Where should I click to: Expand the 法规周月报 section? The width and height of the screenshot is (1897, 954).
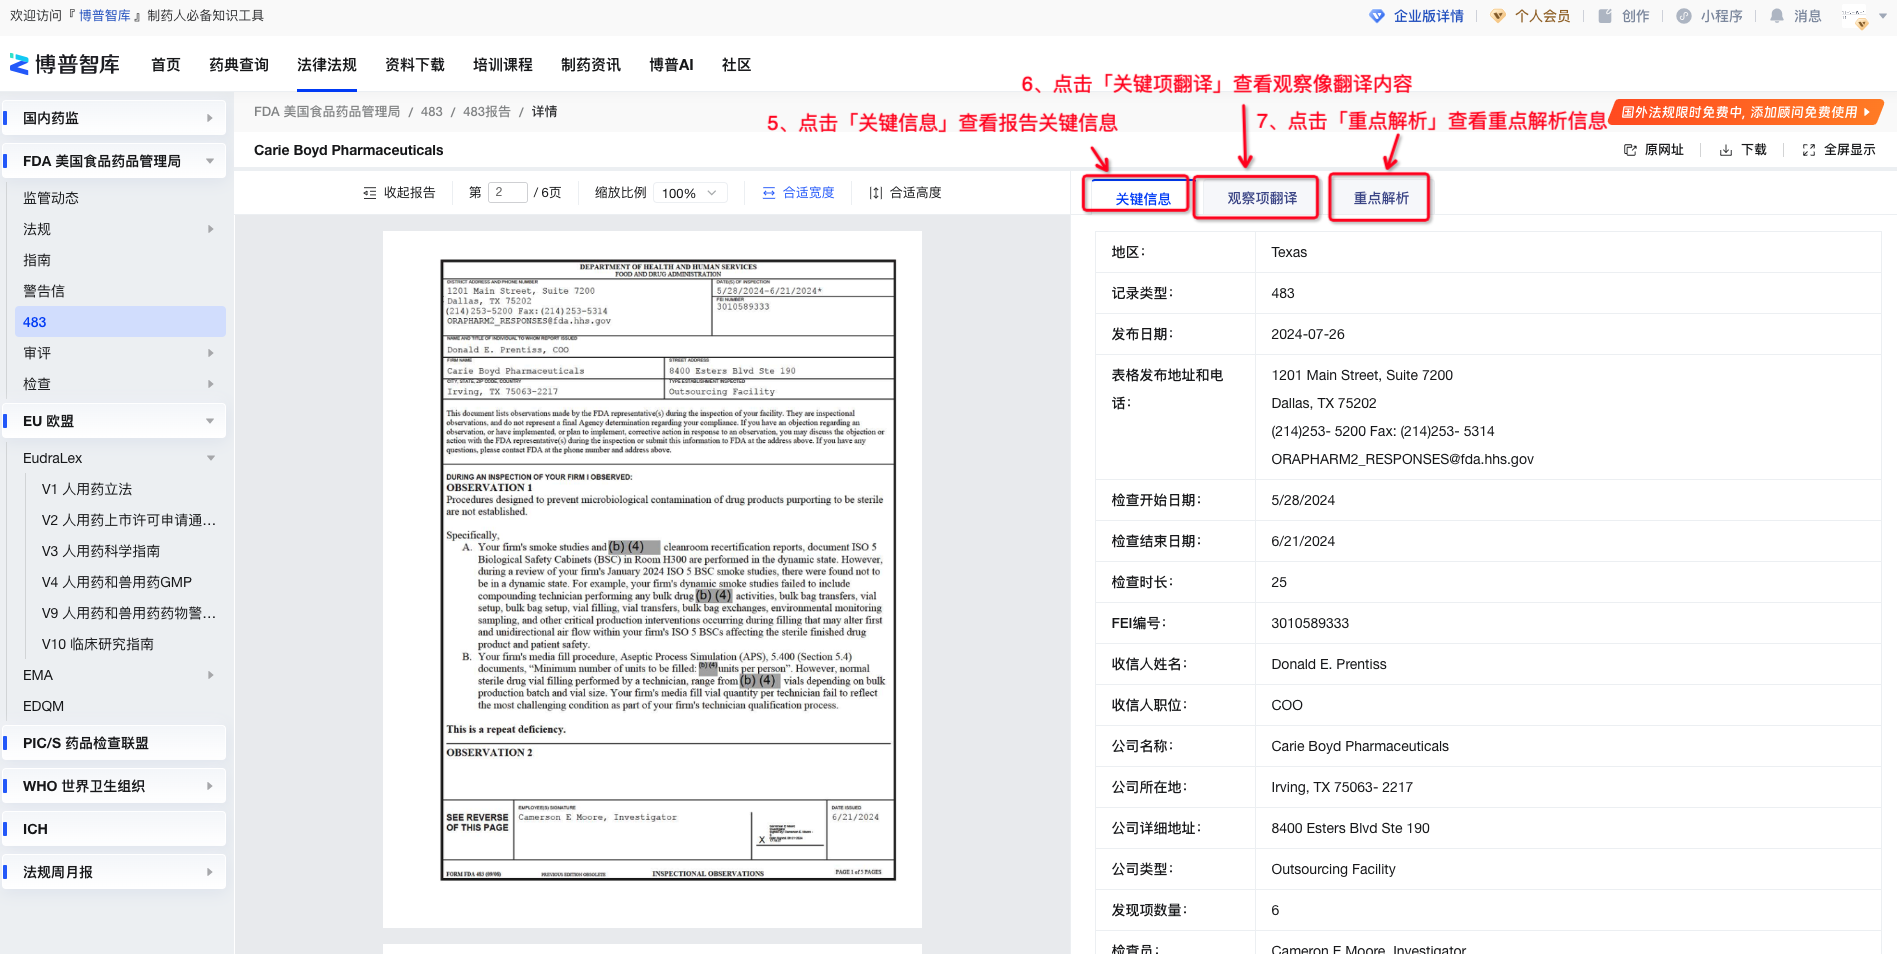[x=210, y=872]
